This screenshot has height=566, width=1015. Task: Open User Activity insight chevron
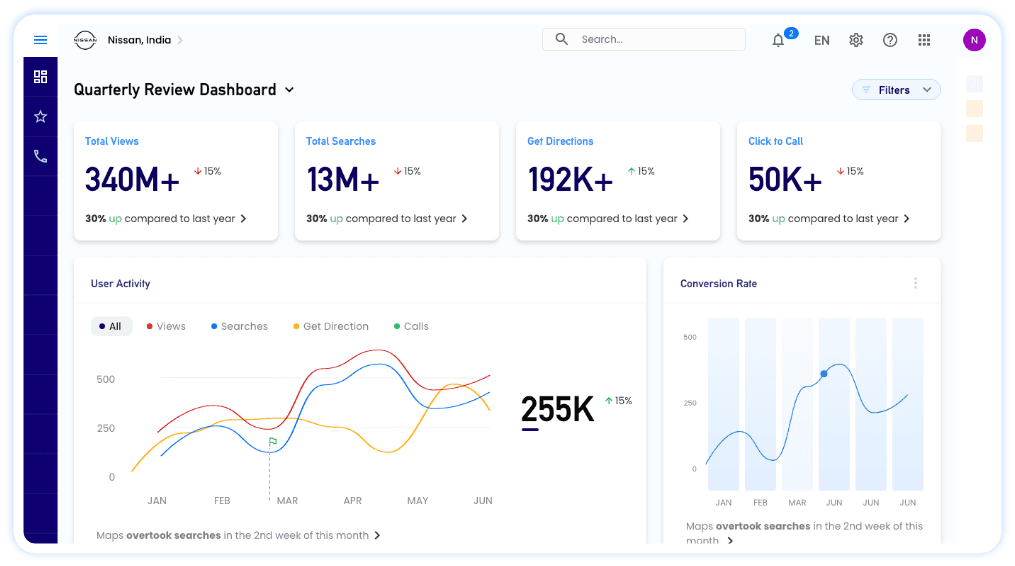click(x=377, y=536)
